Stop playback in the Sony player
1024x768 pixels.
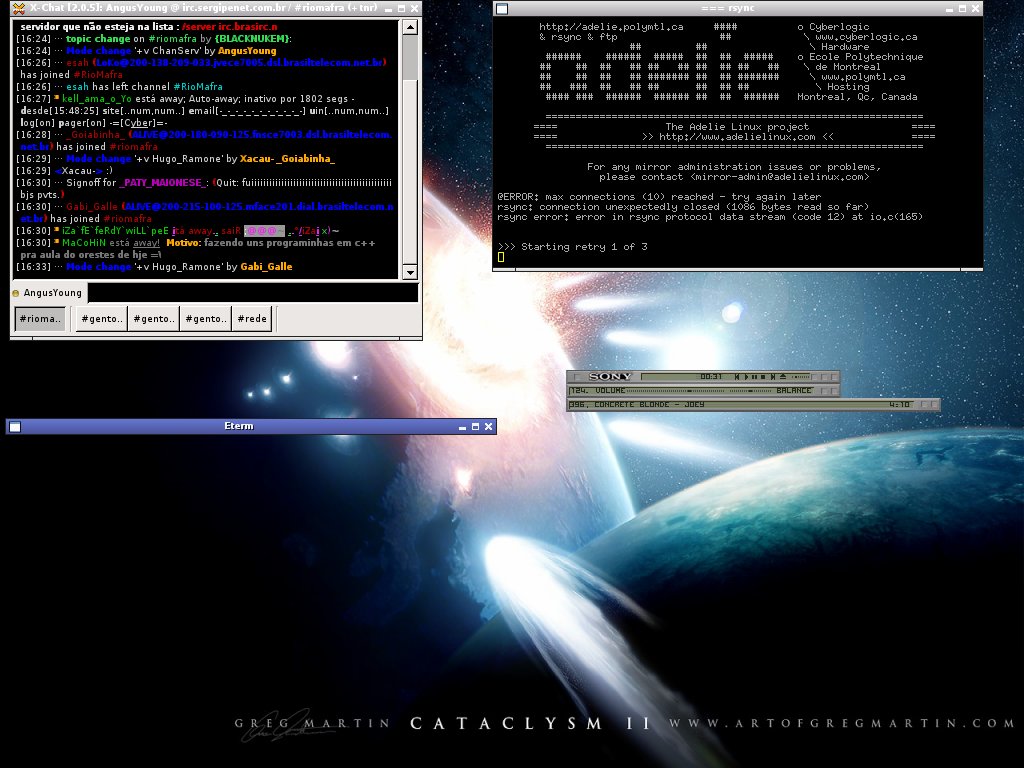[763, 377]
